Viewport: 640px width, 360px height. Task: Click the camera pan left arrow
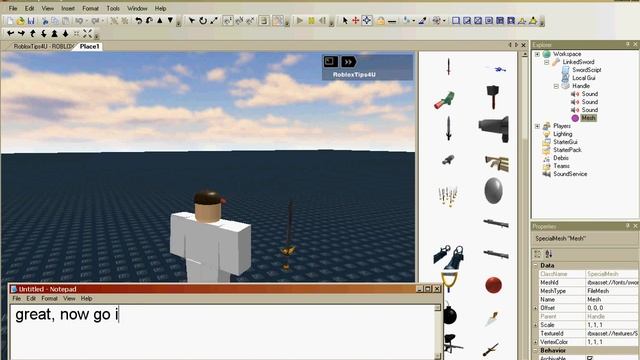click(x=11, y=33)
